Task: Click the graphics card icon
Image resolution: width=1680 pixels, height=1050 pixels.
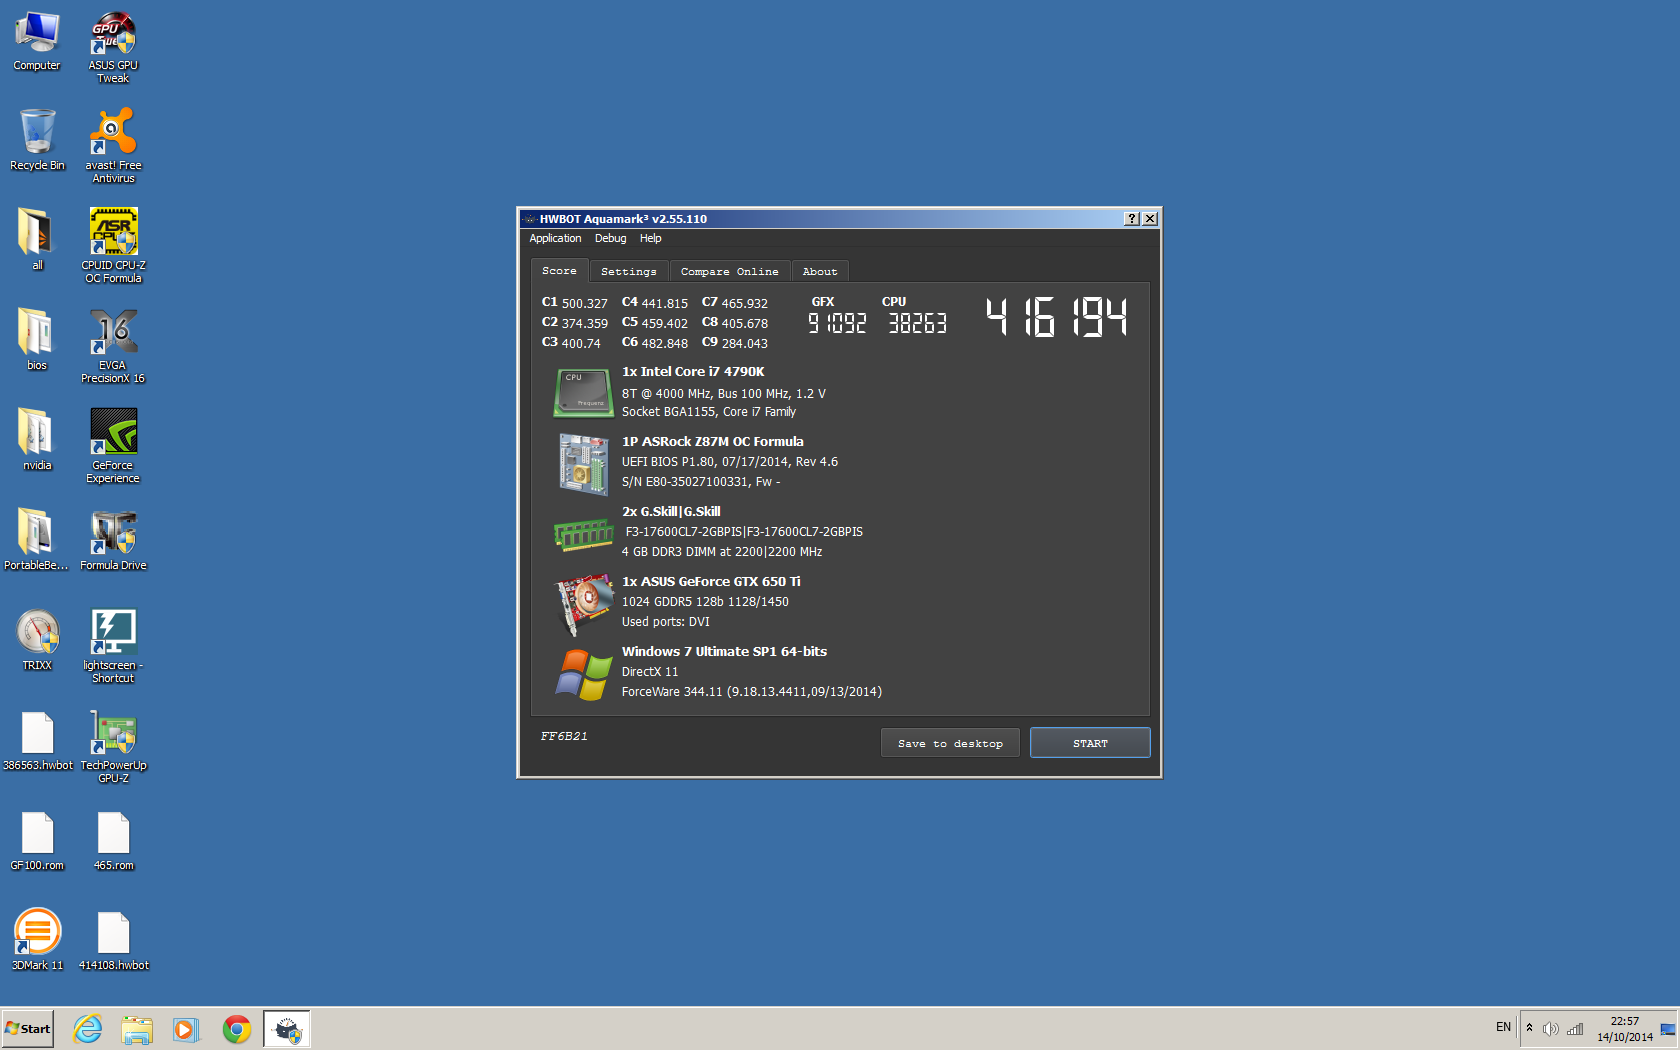Action: [x=584, y=604]
